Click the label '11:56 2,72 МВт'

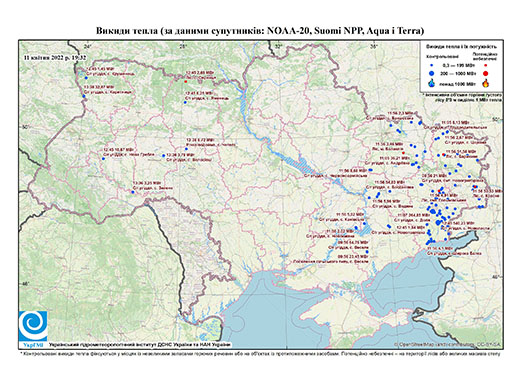pyautogui.click(x=340, y=231)
